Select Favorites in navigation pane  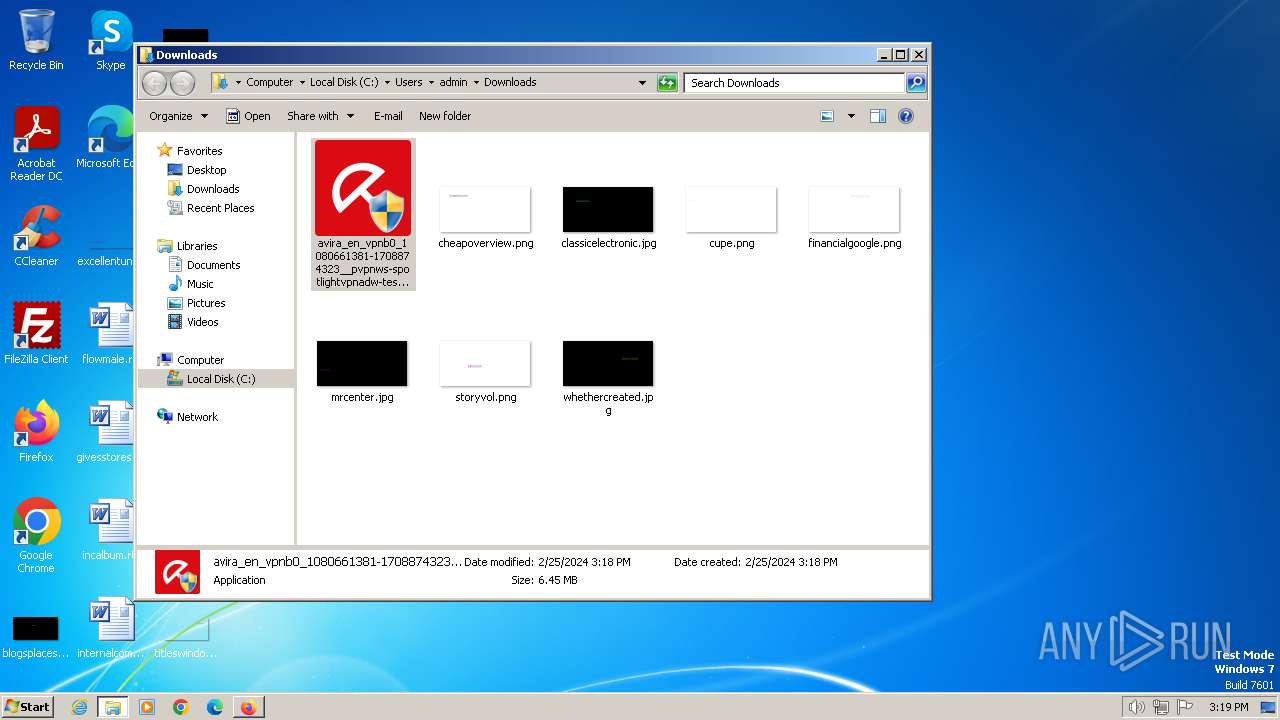point(199,151)
